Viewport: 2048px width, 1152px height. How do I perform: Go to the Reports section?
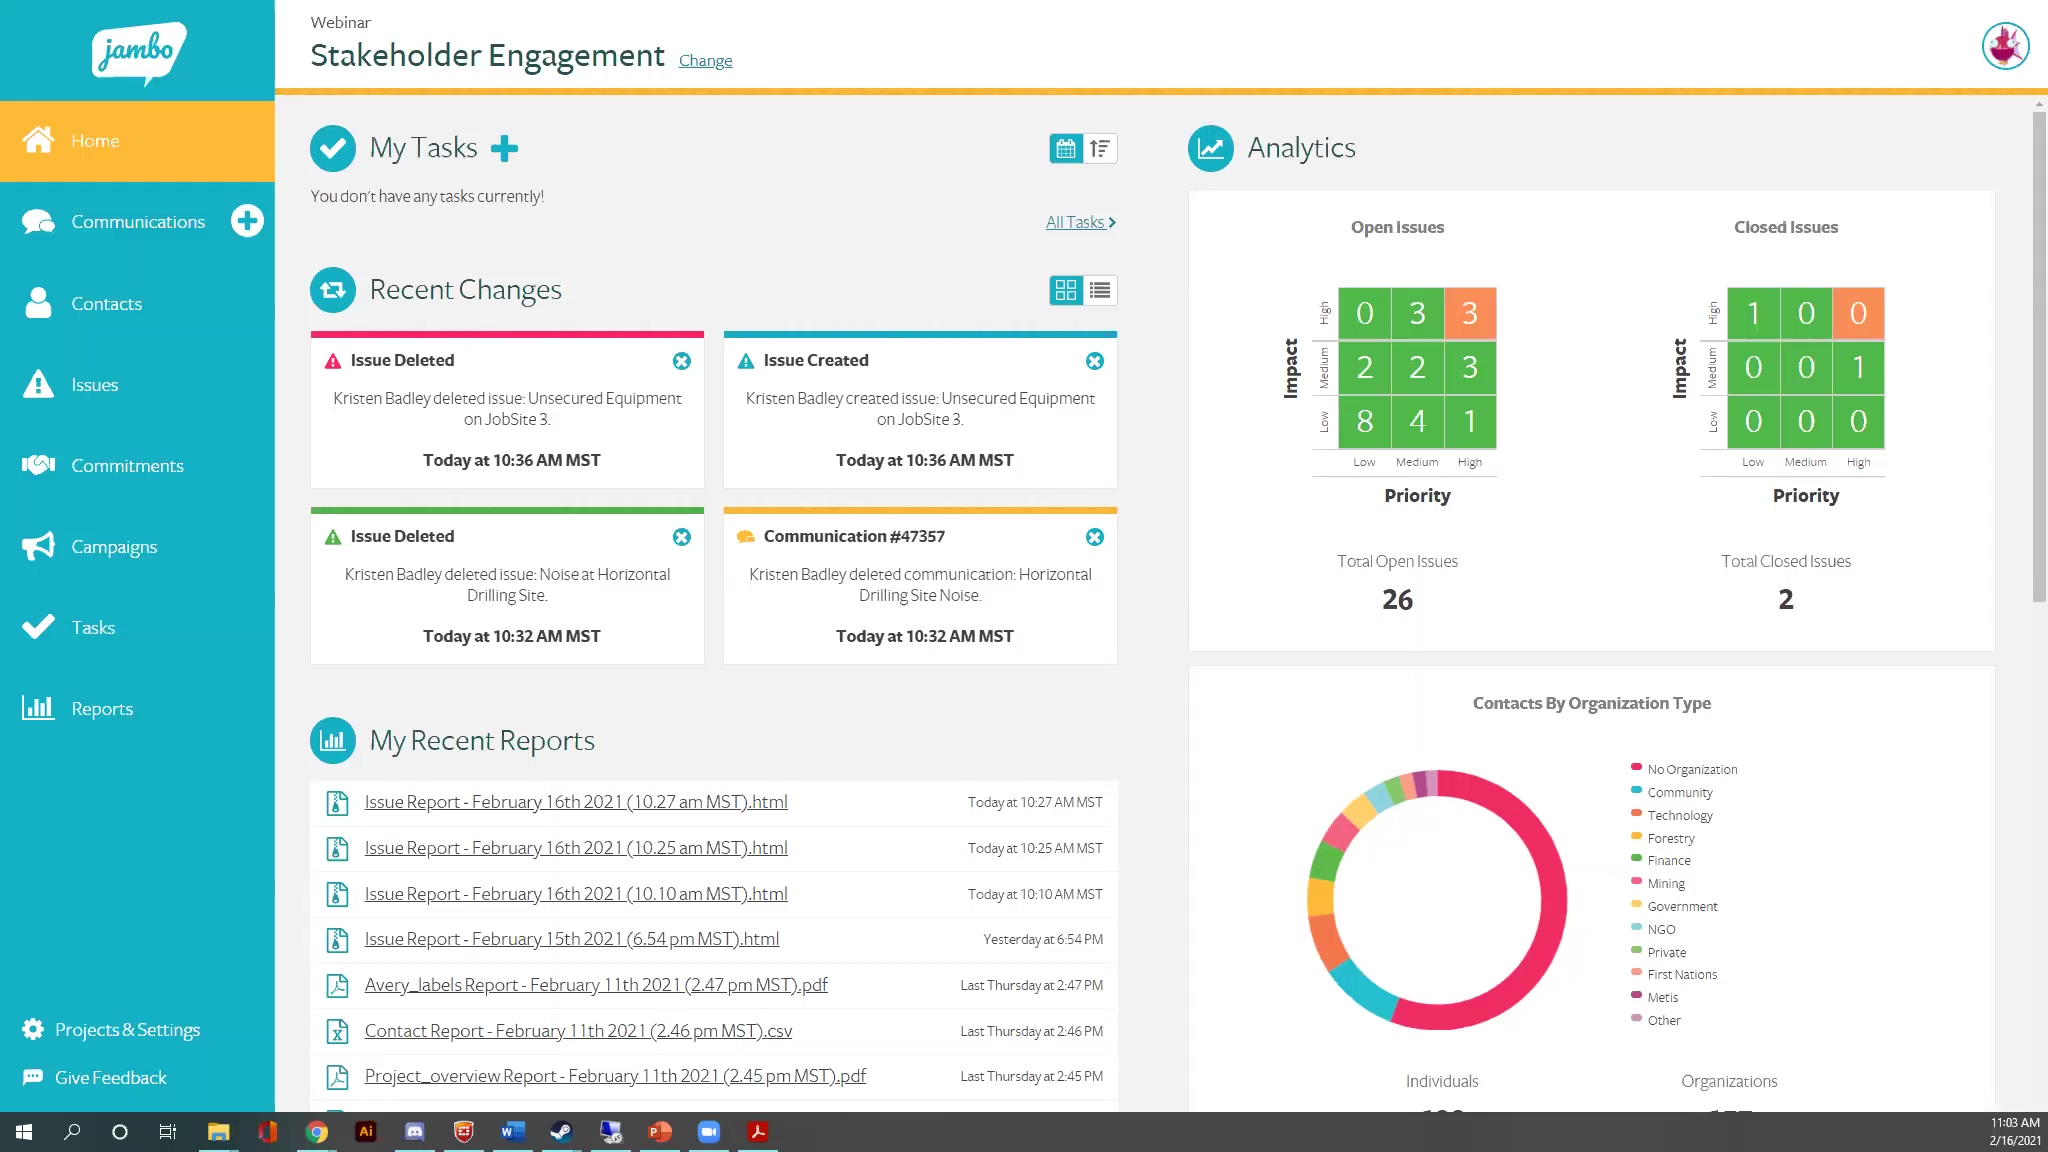pos(102,708)
